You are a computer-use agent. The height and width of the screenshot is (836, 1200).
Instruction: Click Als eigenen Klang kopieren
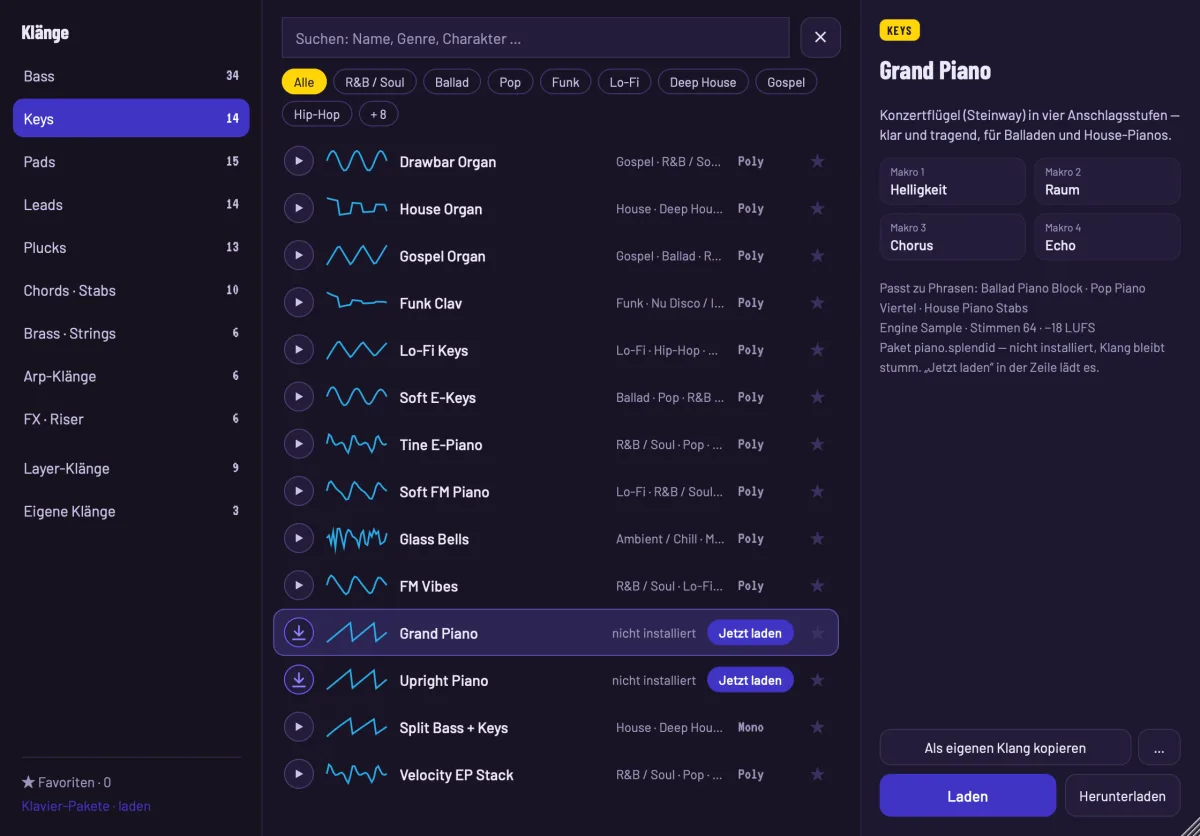click(x=1005, y=747)
